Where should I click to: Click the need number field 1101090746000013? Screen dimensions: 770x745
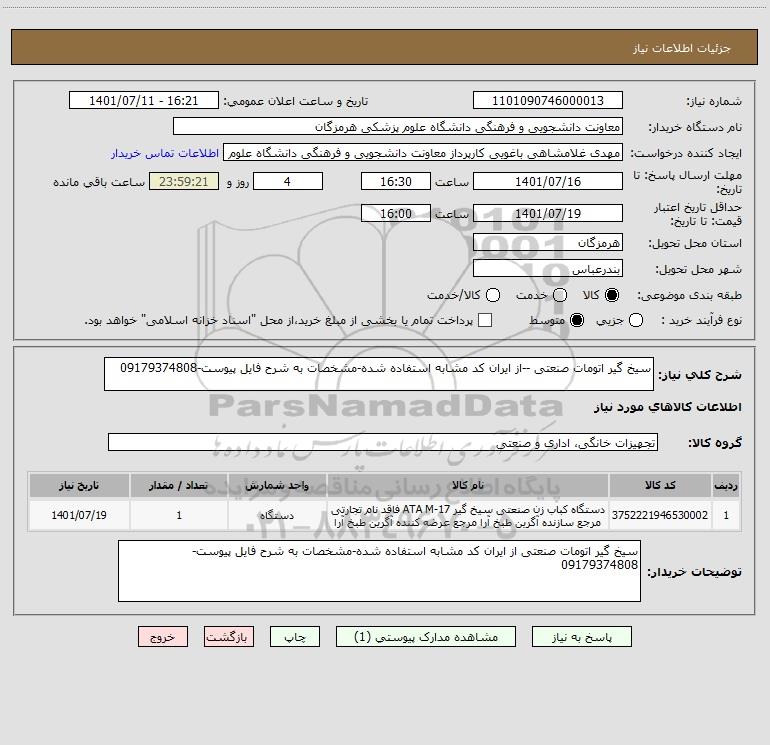pos(548,101)
